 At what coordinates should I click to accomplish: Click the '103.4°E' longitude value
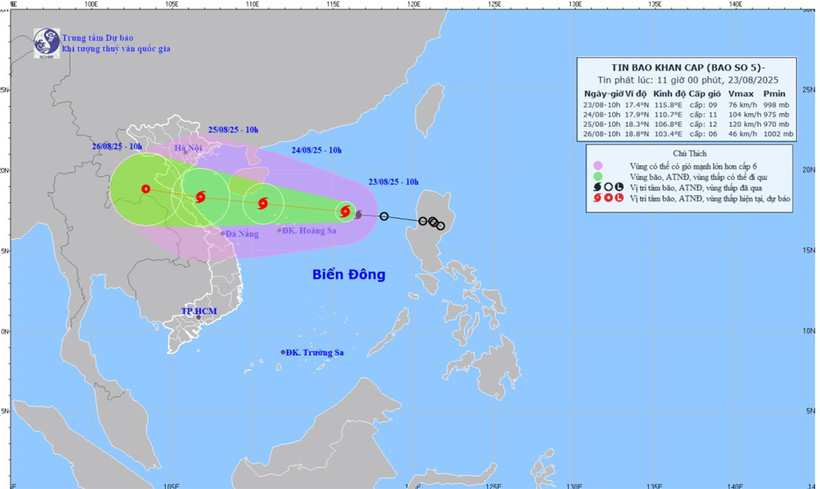(x=668, y=134)
